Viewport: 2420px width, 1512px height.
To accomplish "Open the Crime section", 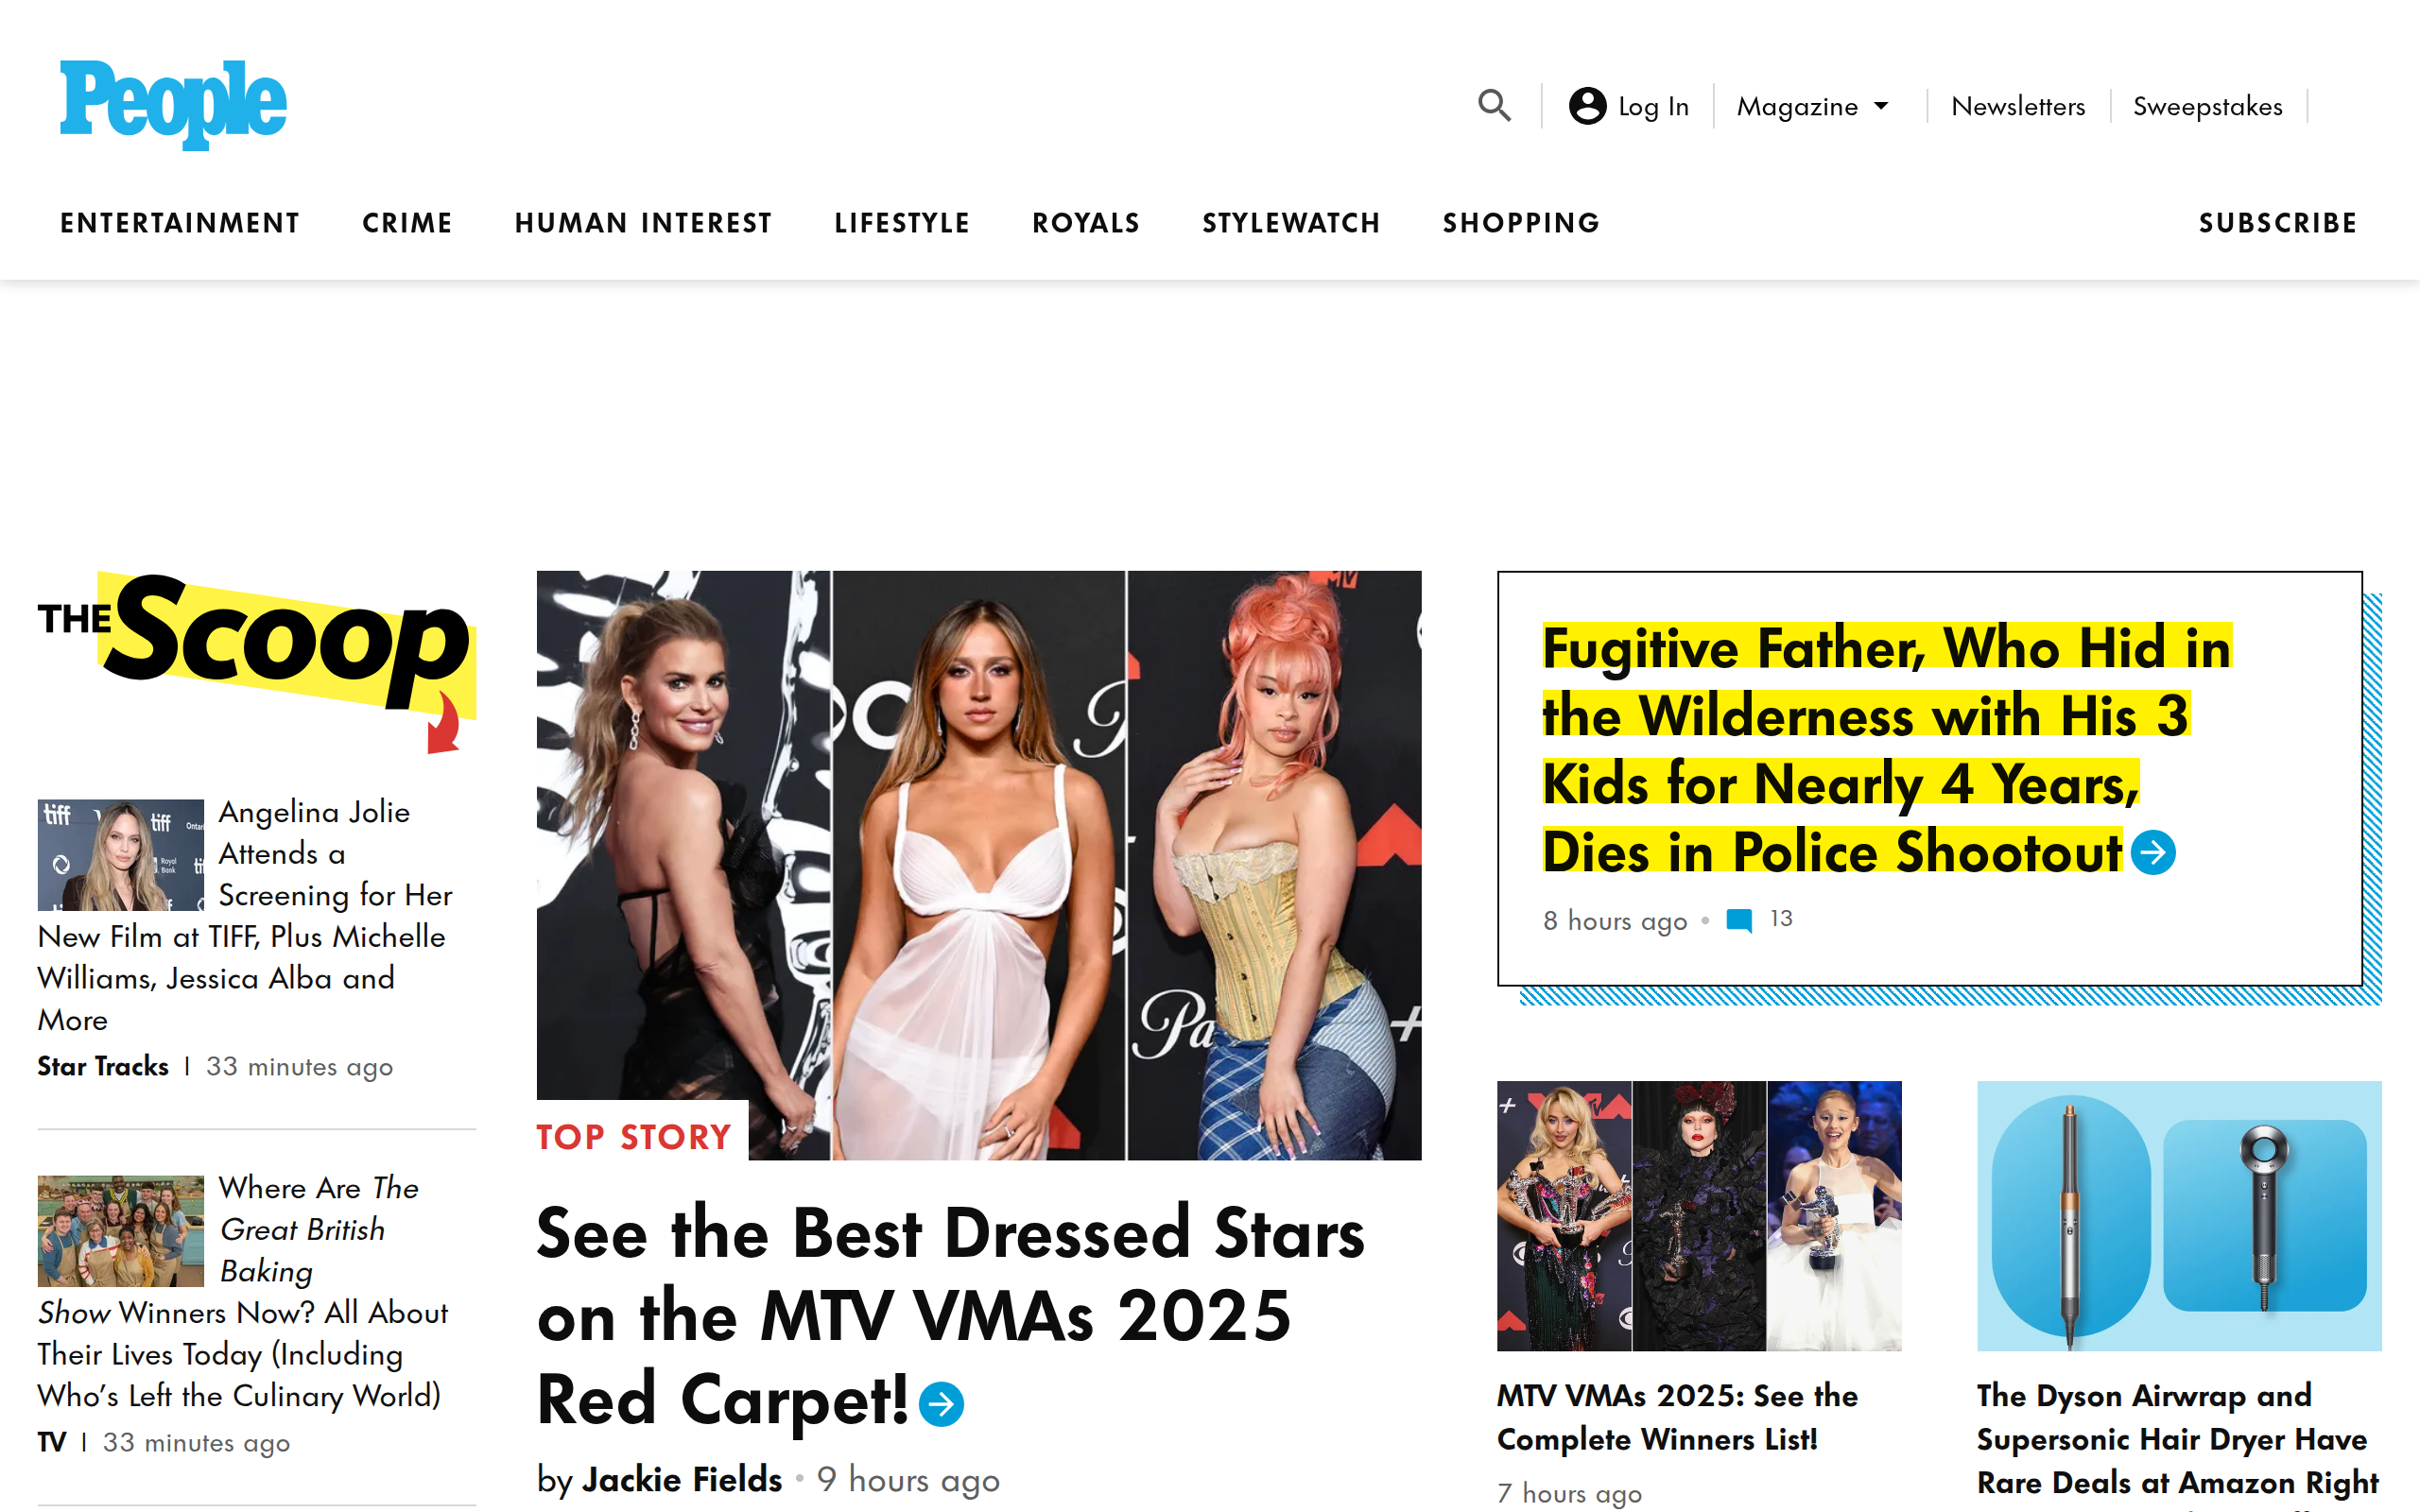I will 408,223.
